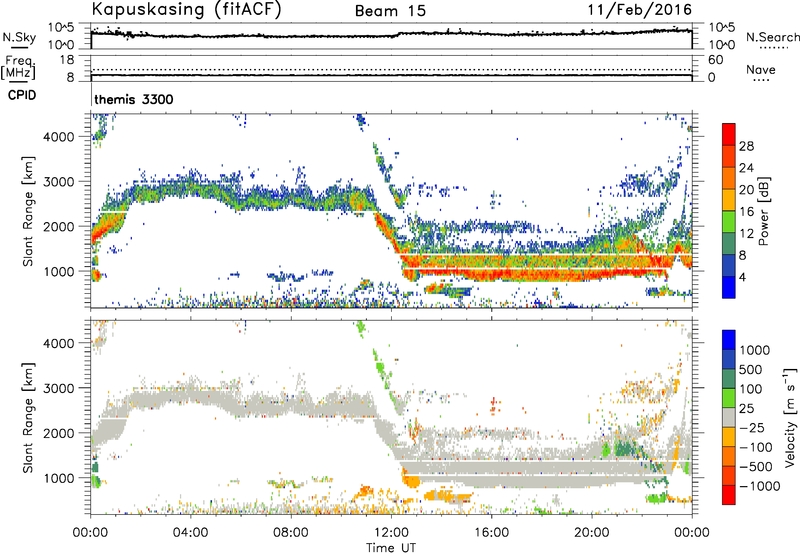Viewport: 800px width, 554px height.
Task: Click the -1000 velocity colorbar label
Action: tap(760, 486)
